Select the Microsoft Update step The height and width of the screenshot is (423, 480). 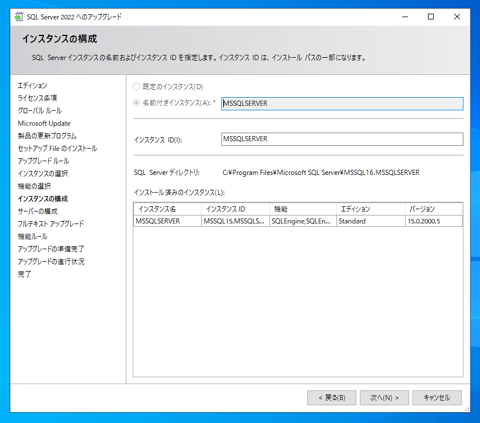44,123
